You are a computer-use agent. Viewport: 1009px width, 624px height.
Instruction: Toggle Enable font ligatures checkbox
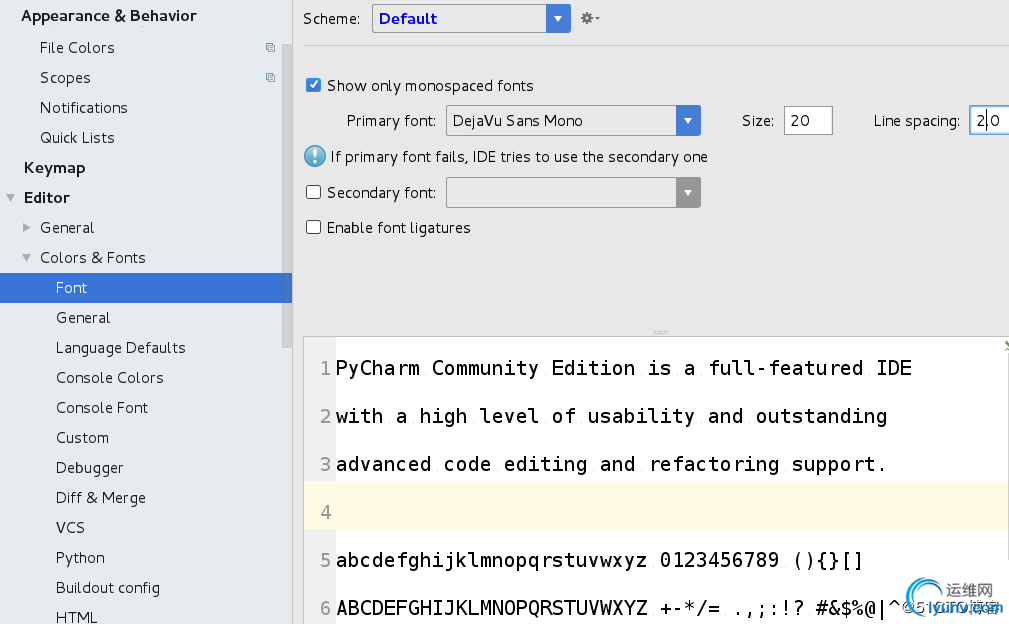tap(314, 227)
